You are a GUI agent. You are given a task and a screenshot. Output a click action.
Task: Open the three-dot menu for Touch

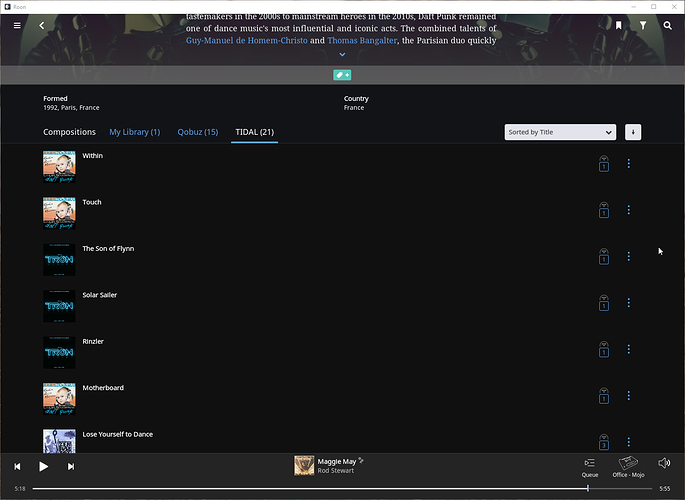click(629, 210)
